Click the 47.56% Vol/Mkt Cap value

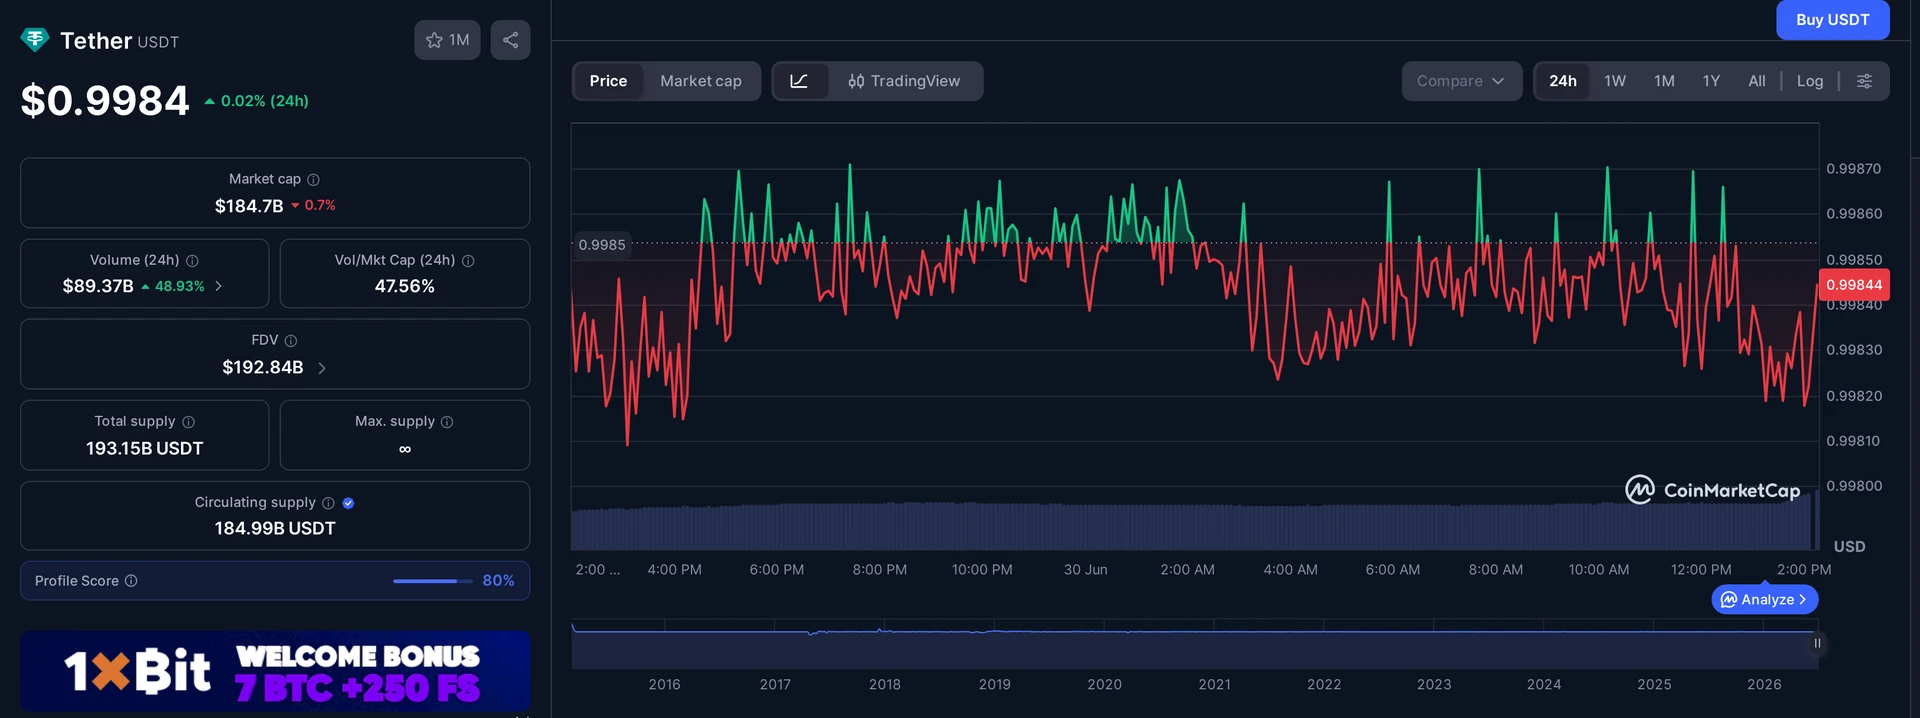coord(404,286)
